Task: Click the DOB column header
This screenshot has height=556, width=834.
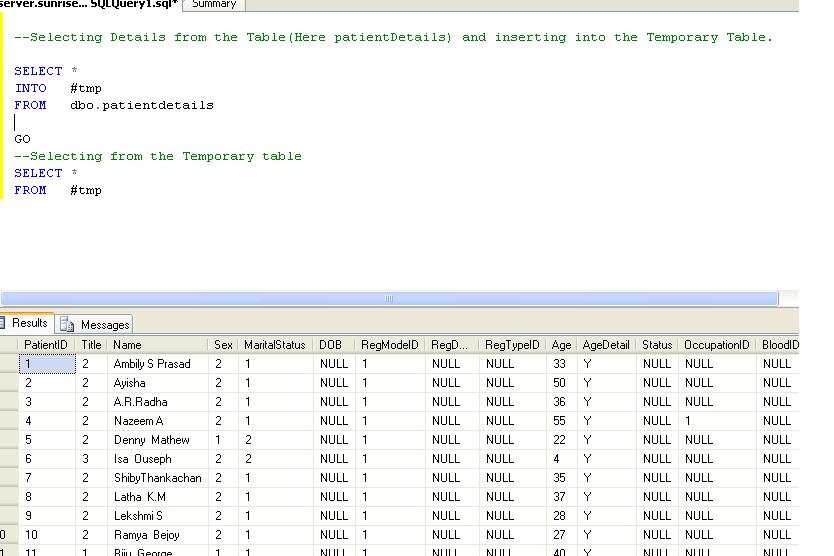Action: tap(334, 345)
